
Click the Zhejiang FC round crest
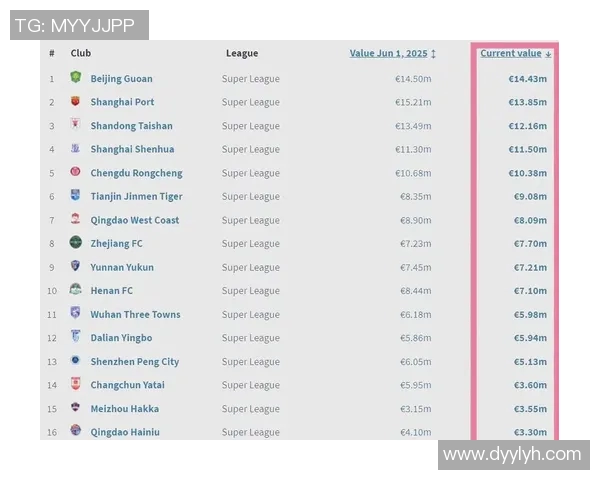tap(76, 243)
